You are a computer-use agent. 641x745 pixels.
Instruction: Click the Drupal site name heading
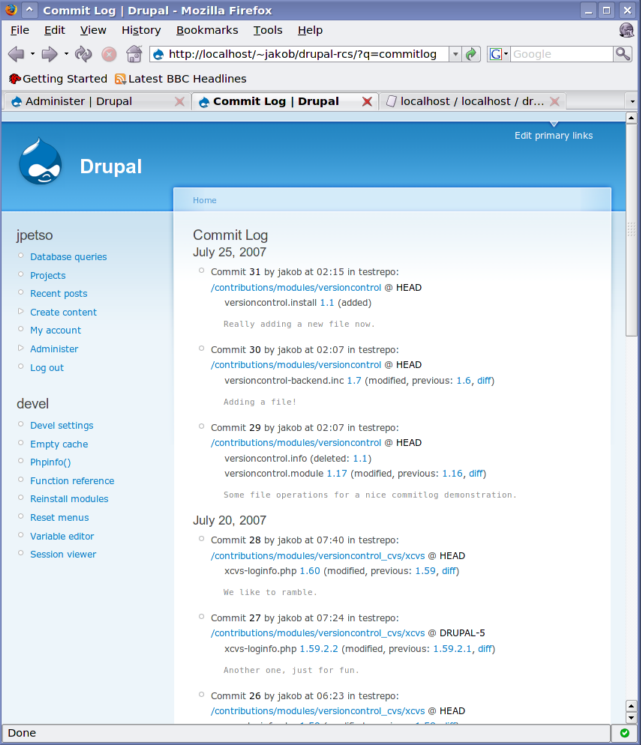coord(111,167)
